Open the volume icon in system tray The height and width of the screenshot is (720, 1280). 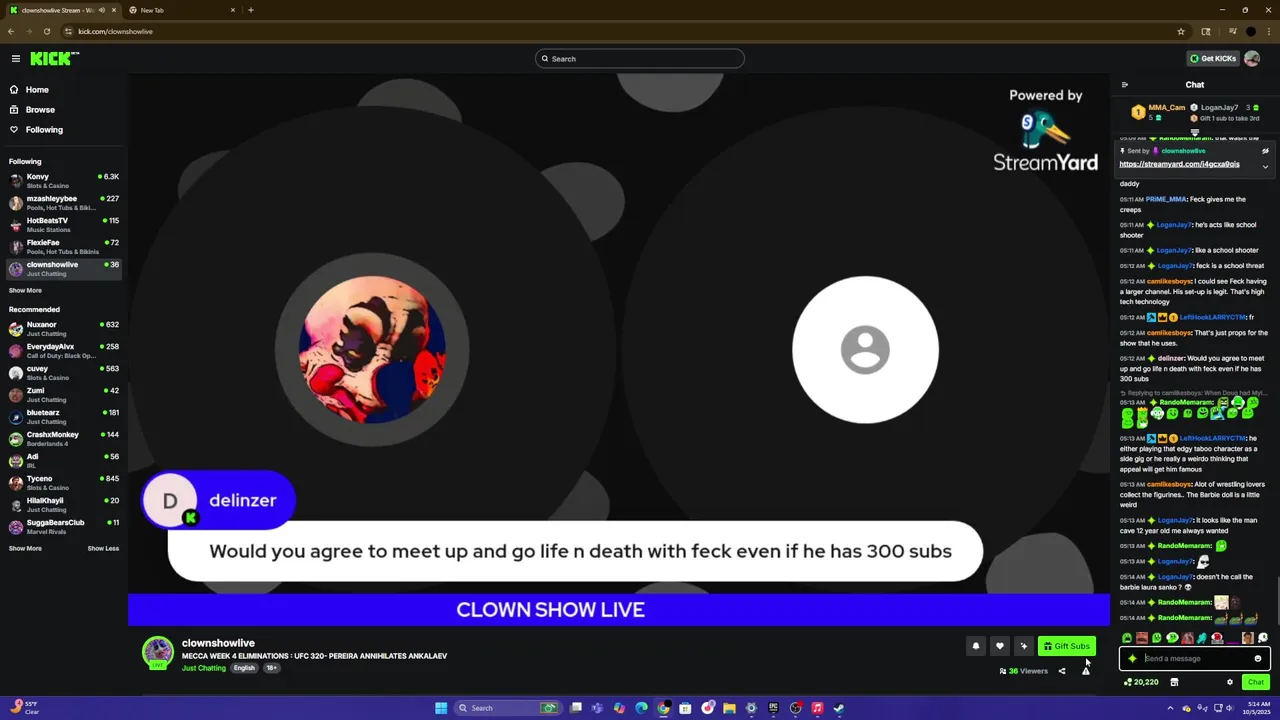pos(1231,708)
